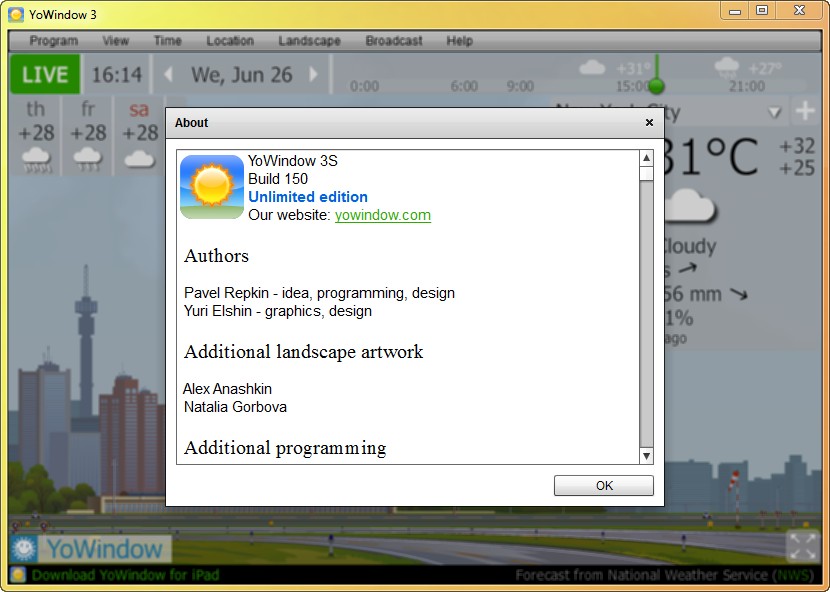Viewport: 830px width, 592px height.
Task: Click the rain cloud icon above 21:00
Action: (x=727, y=68)
